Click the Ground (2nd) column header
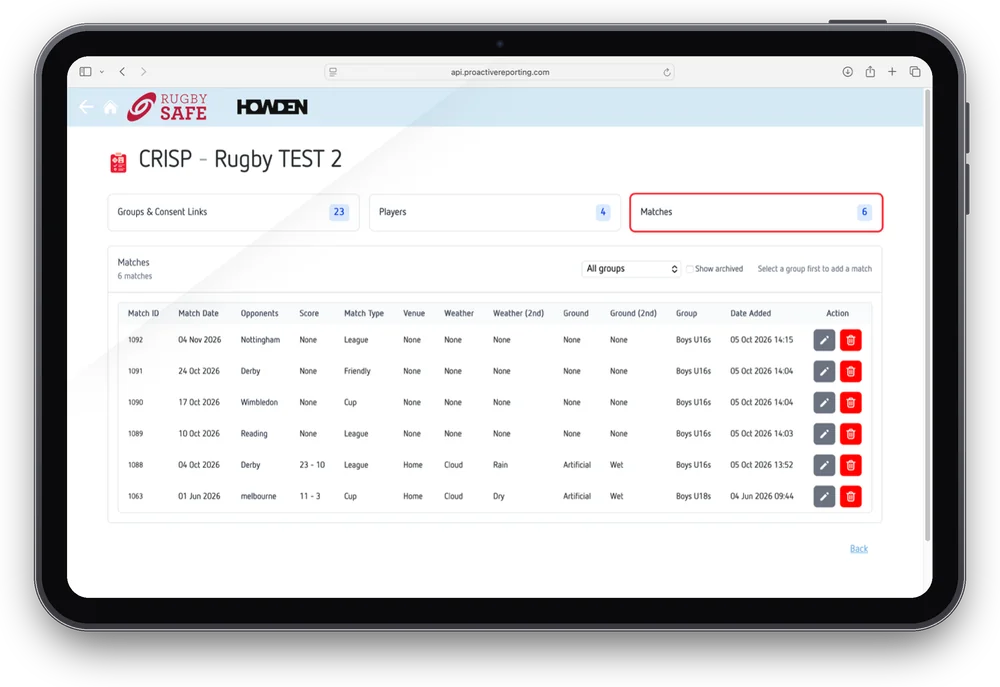1000x687 pixels. 633,313
